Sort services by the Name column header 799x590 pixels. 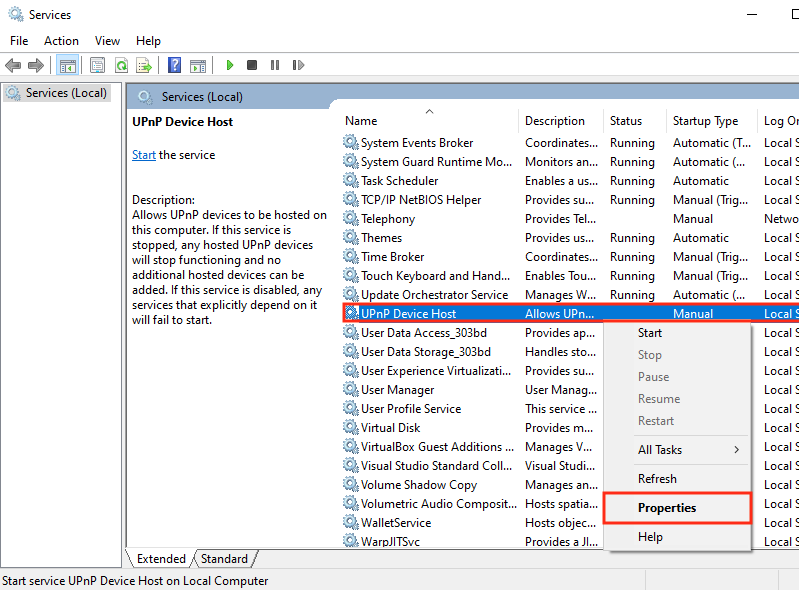(362, 121)
